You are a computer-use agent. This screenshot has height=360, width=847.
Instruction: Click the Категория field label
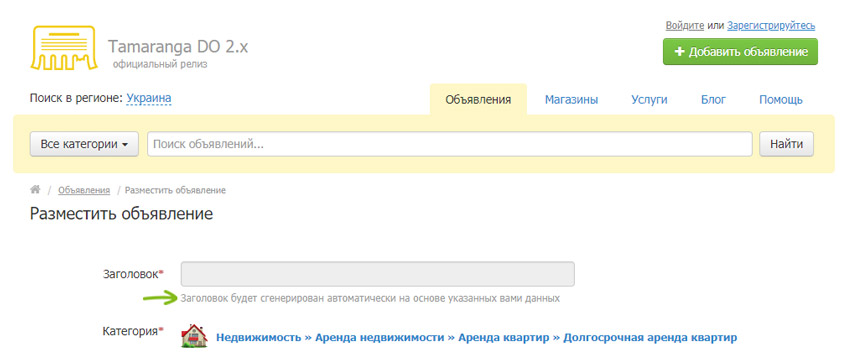coord(130,331)
